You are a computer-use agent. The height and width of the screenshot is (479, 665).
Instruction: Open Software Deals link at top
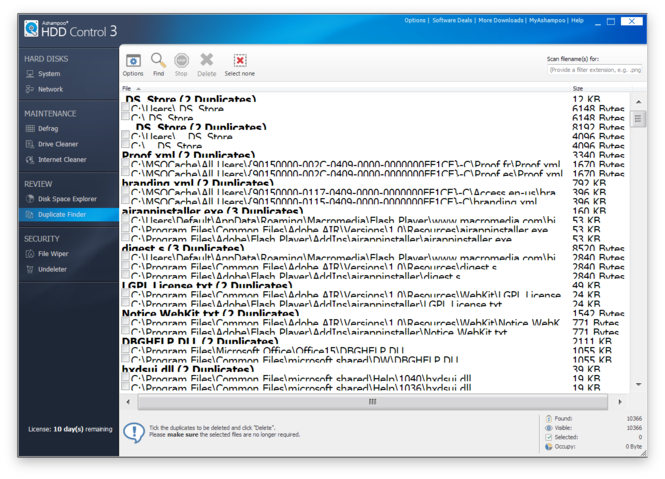point(452,20)
